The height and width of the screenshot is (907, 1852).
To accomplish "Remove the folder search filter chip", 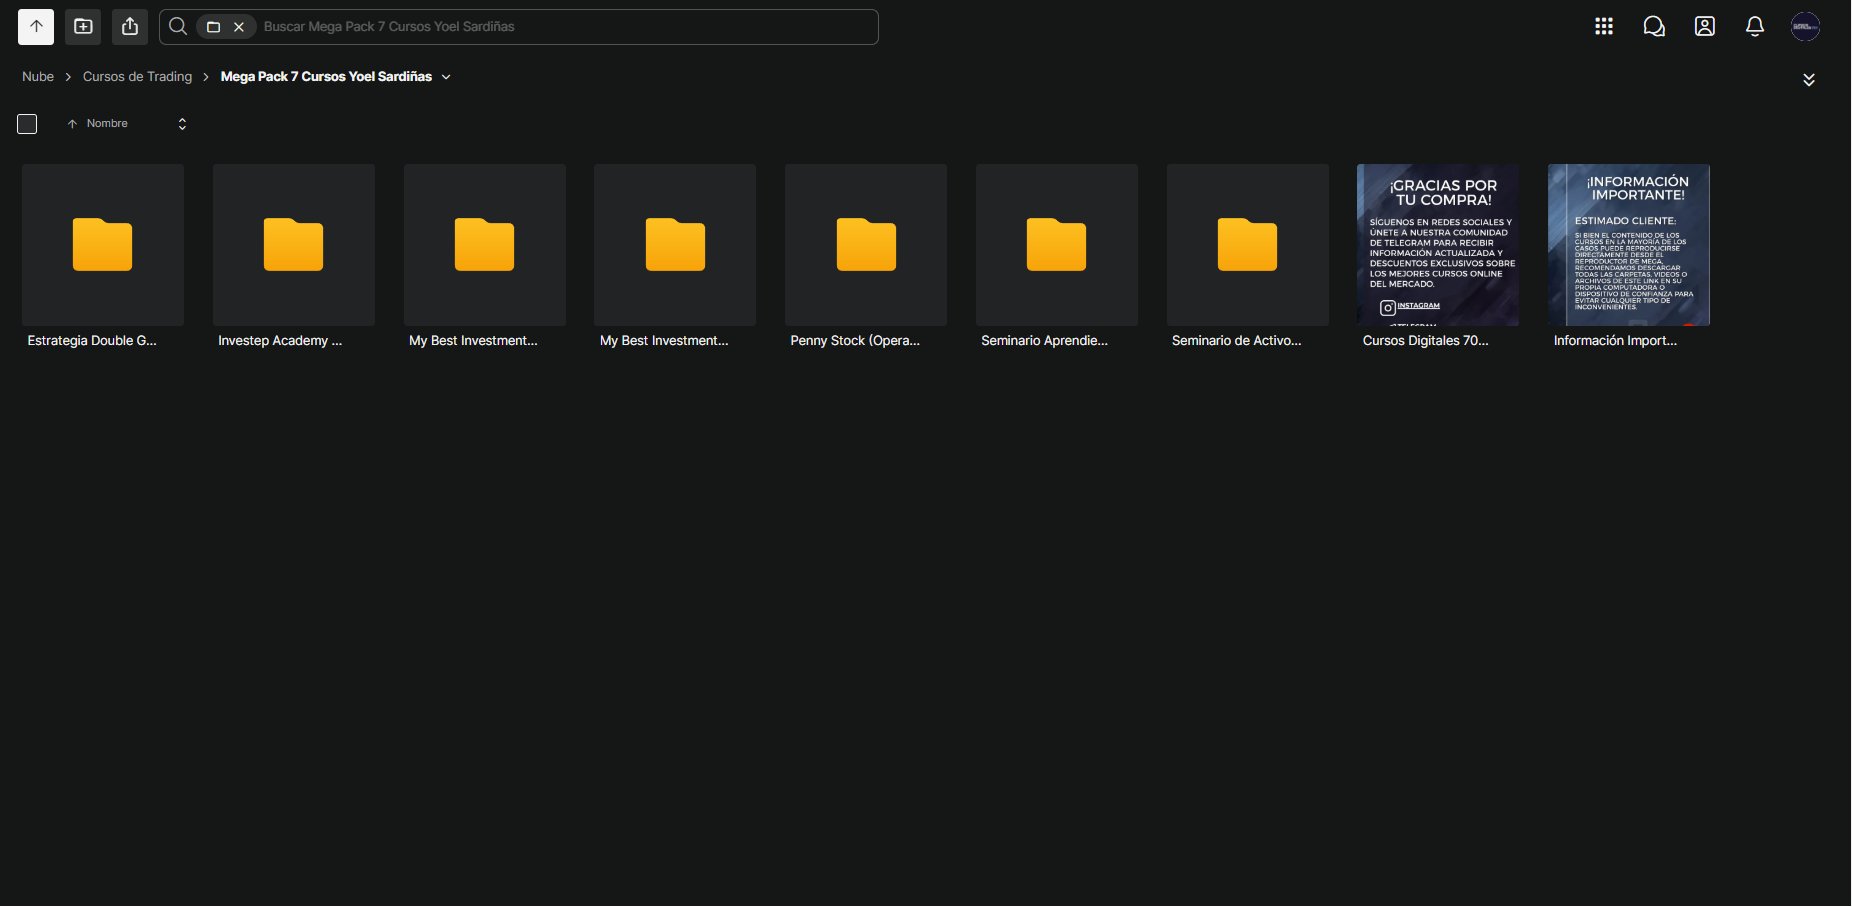I will [239, 27].
